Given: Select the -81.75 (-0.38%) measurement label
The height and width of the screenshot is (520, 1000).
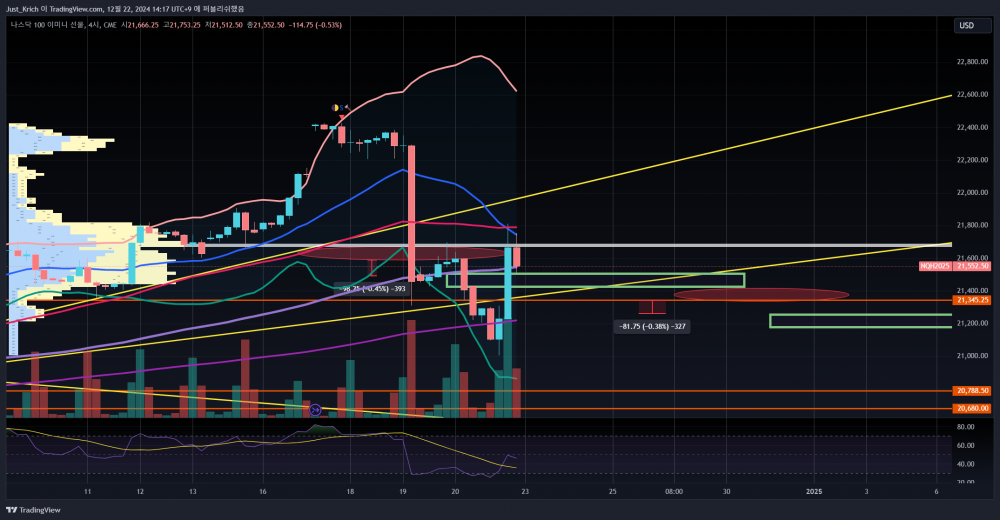Looking at the screenshot, I should point(652,326).
